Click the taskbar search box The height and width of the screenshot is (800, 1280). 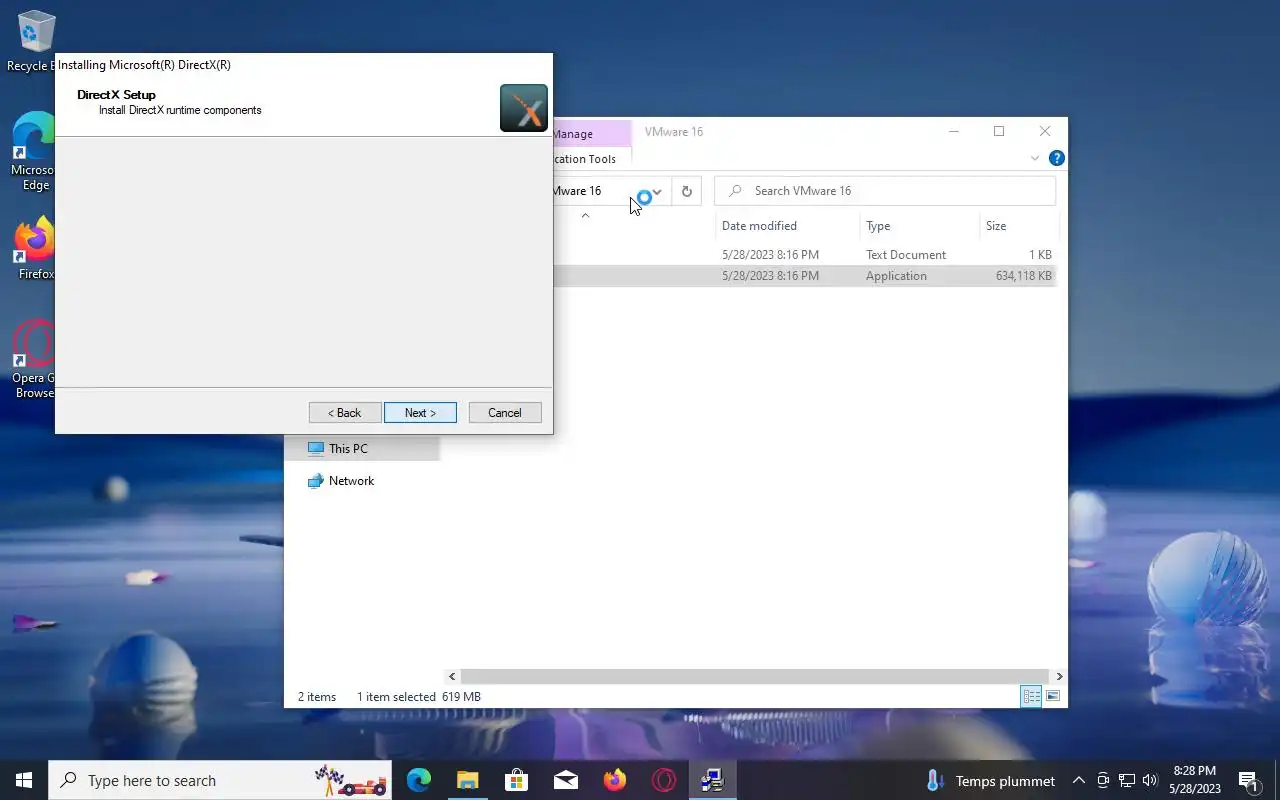click(220, 780)
